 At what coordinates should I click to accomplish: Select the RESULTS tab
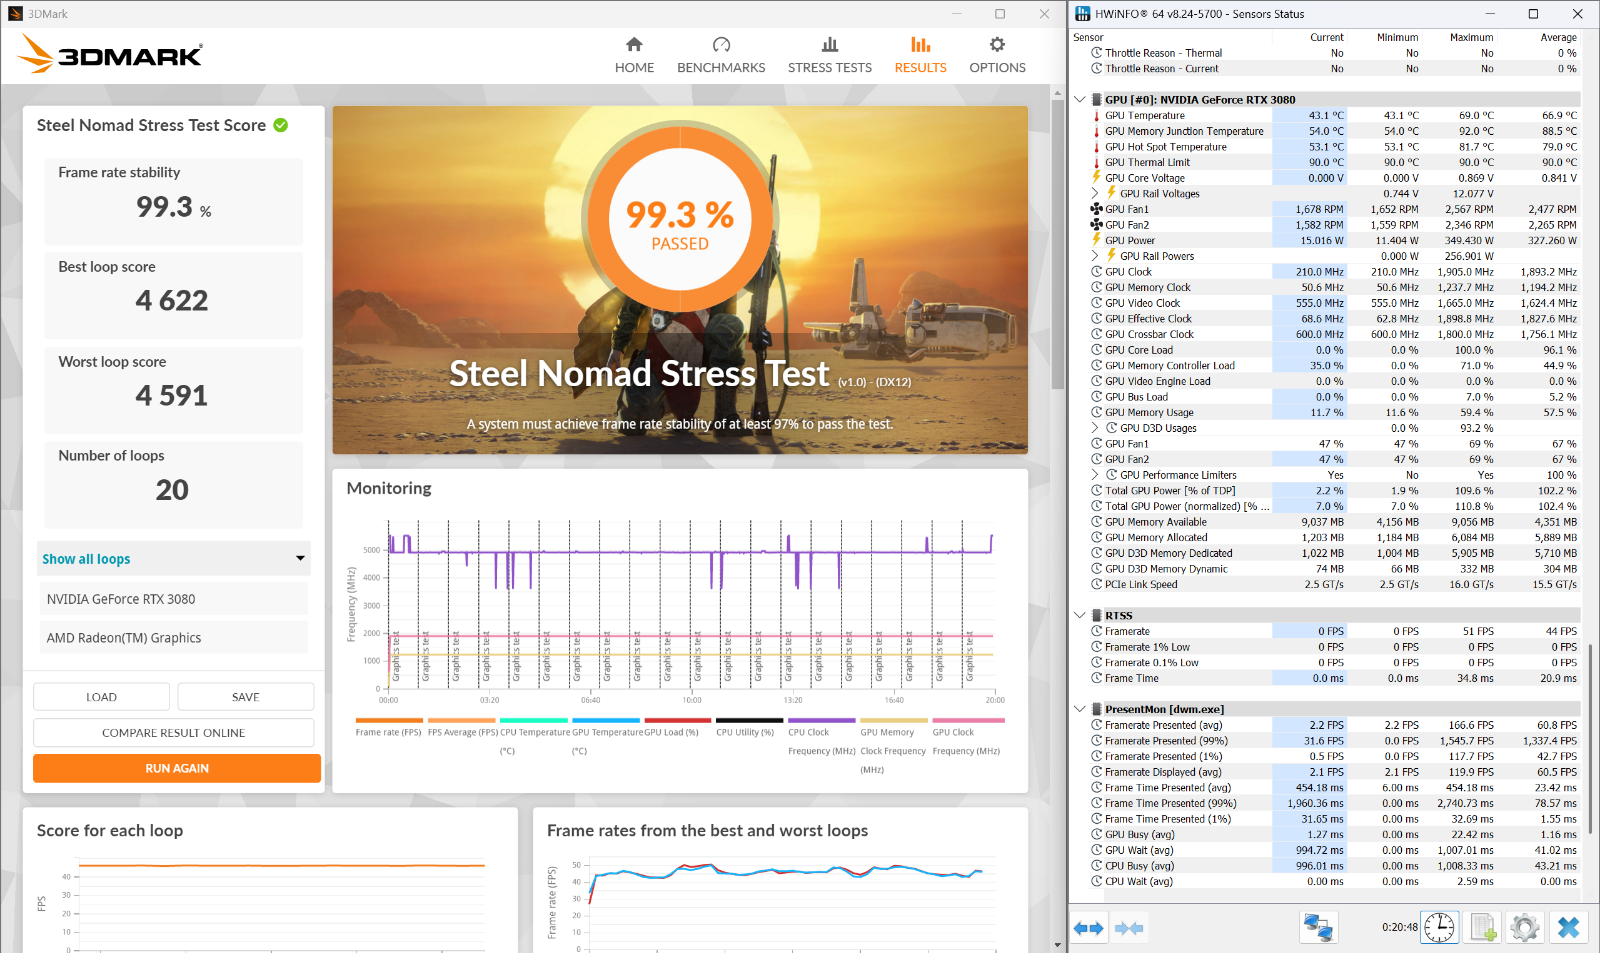pos(920,55)
